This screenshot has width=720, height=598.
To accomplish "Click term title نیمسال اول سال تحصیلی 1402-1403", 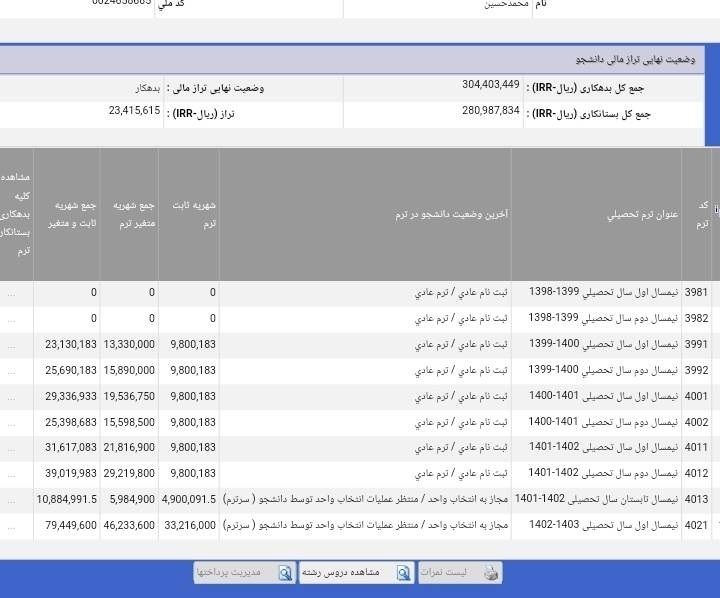I will [x=603, y=525].
